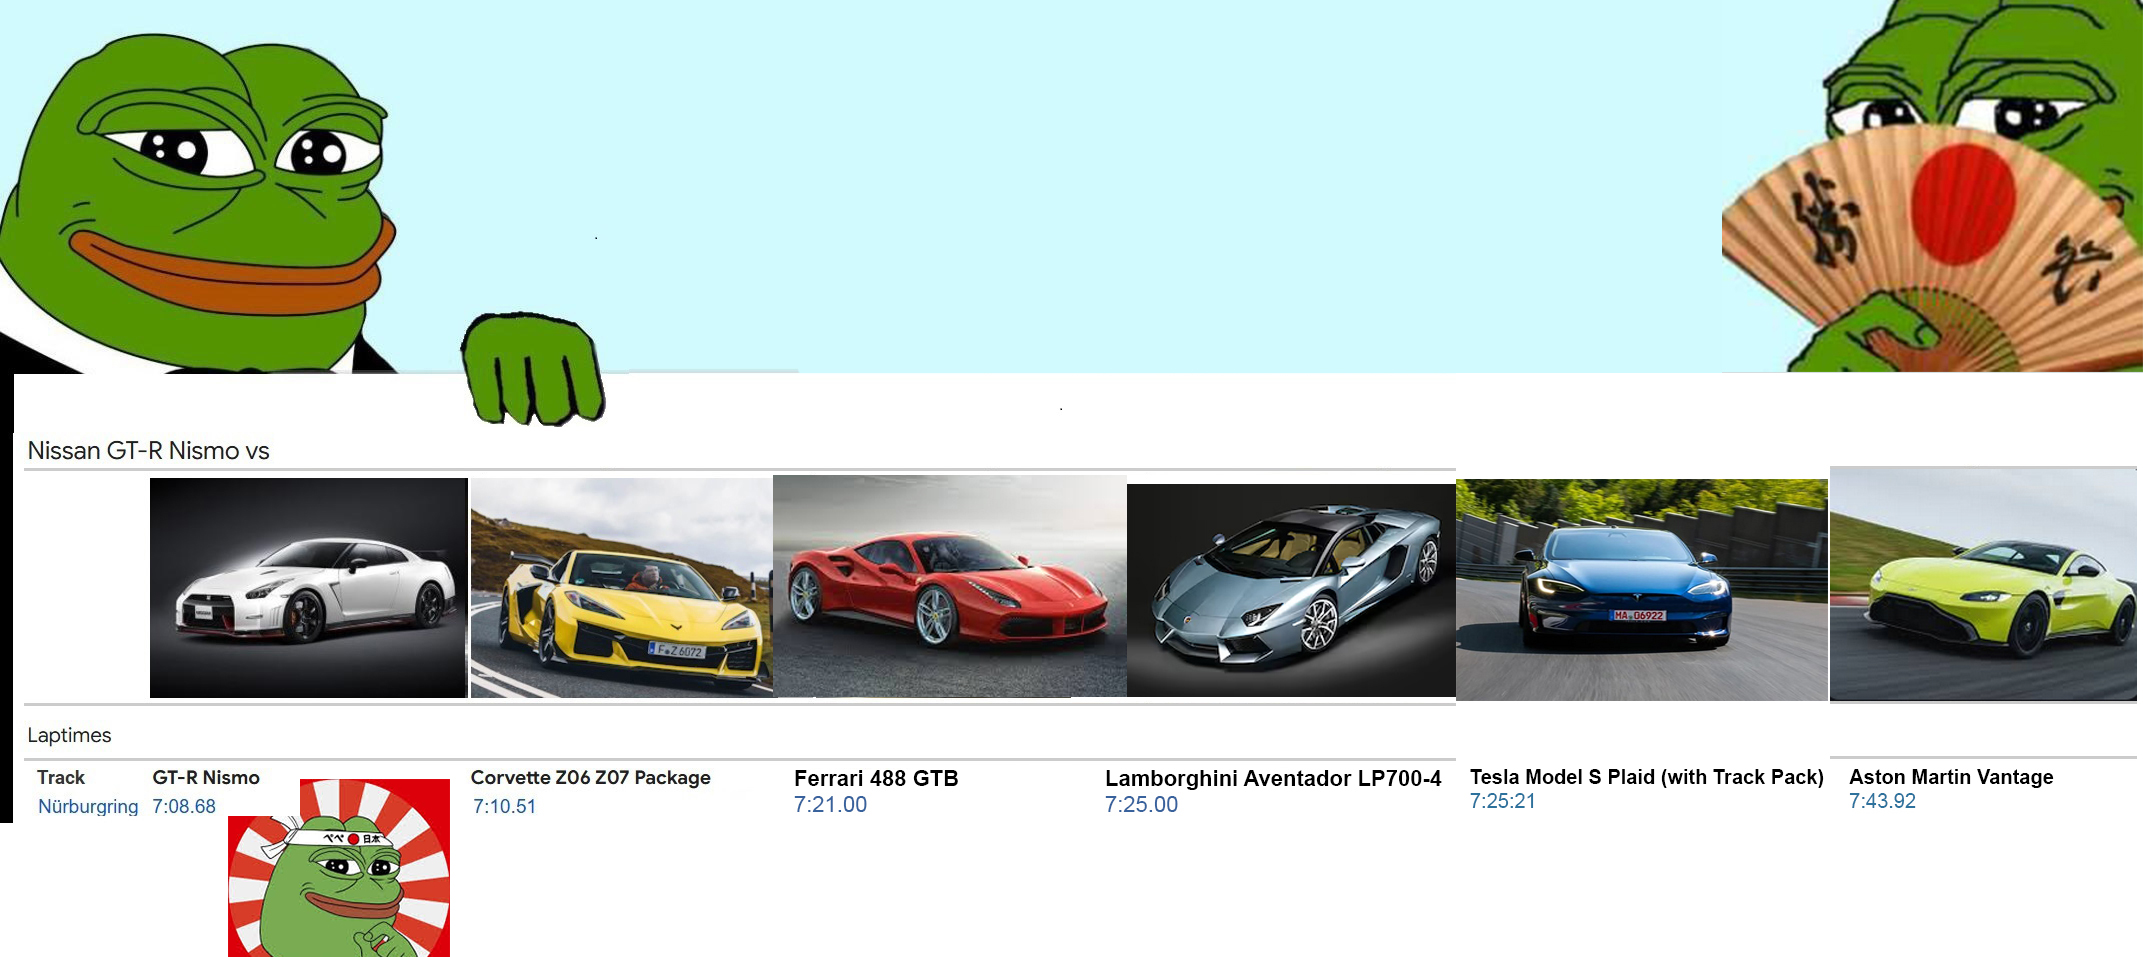Click the 'GT-R Nismo' column header
This screenshot has width=2143, height=957.
(x=206, y=777)
